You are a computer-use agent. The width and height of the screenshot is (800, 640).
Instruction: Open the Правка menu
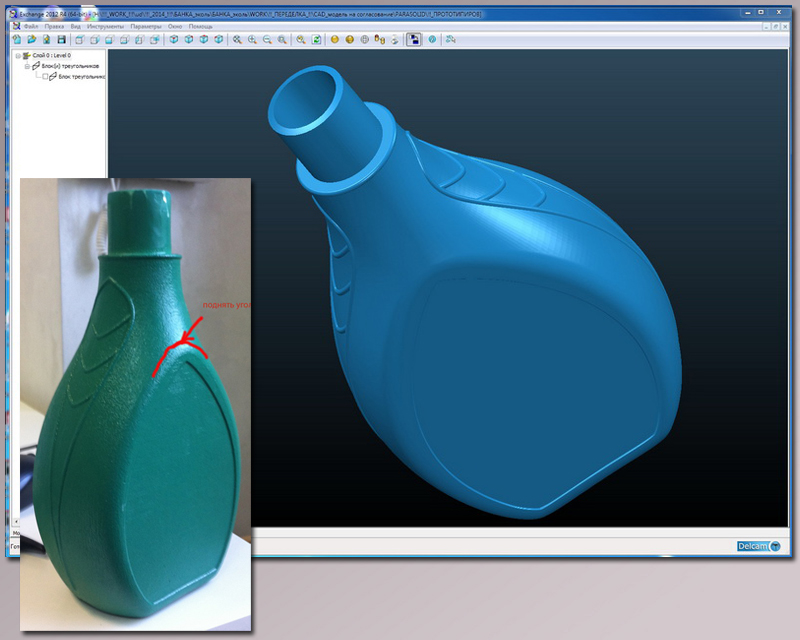pyautogui.click(x=54, y=26)
